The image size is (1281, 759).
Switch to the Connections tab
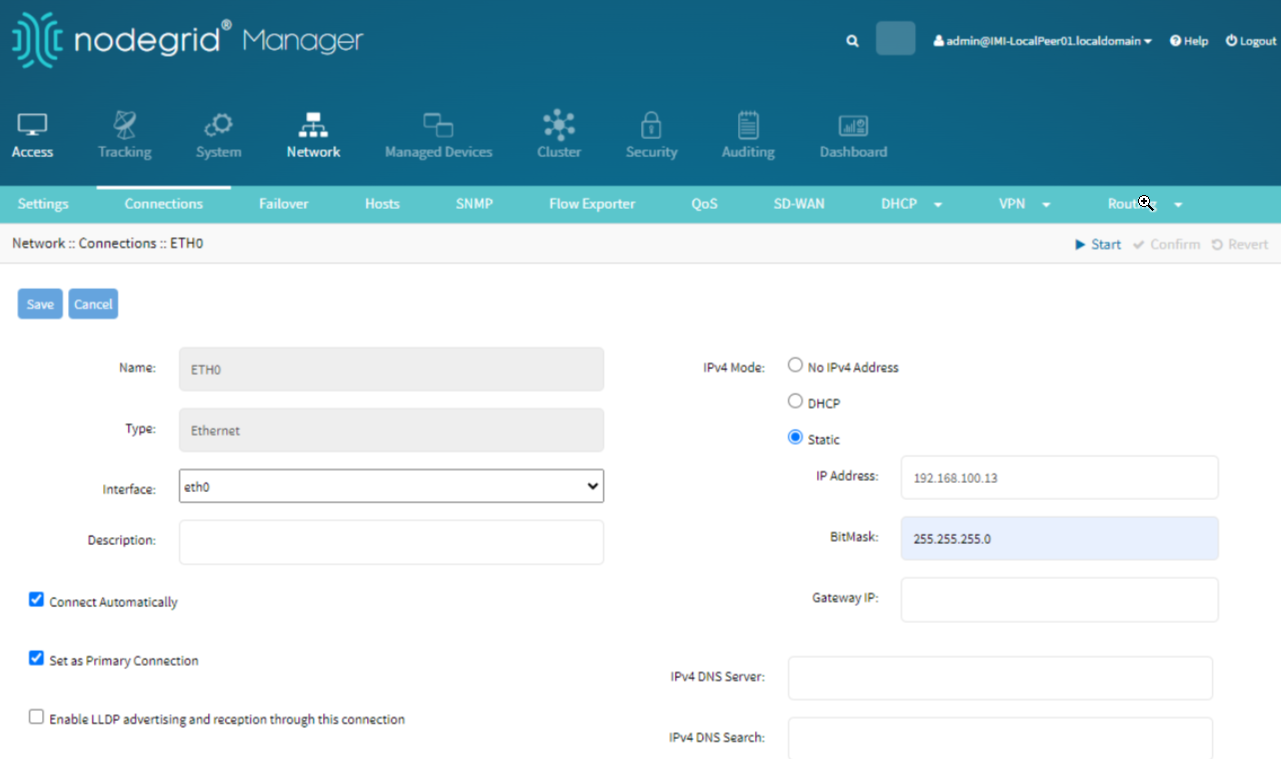pos(164,204)
